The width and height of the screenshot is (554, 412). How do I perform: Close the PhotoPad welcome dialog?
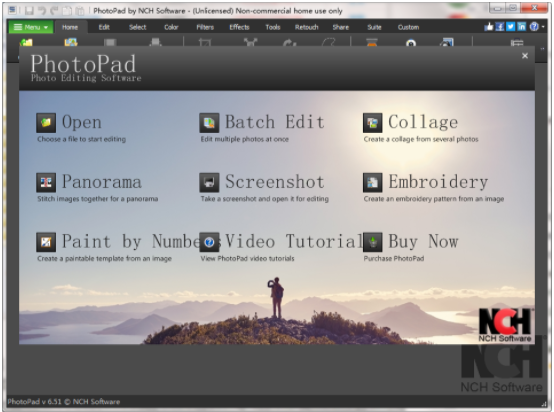[525, 55]
